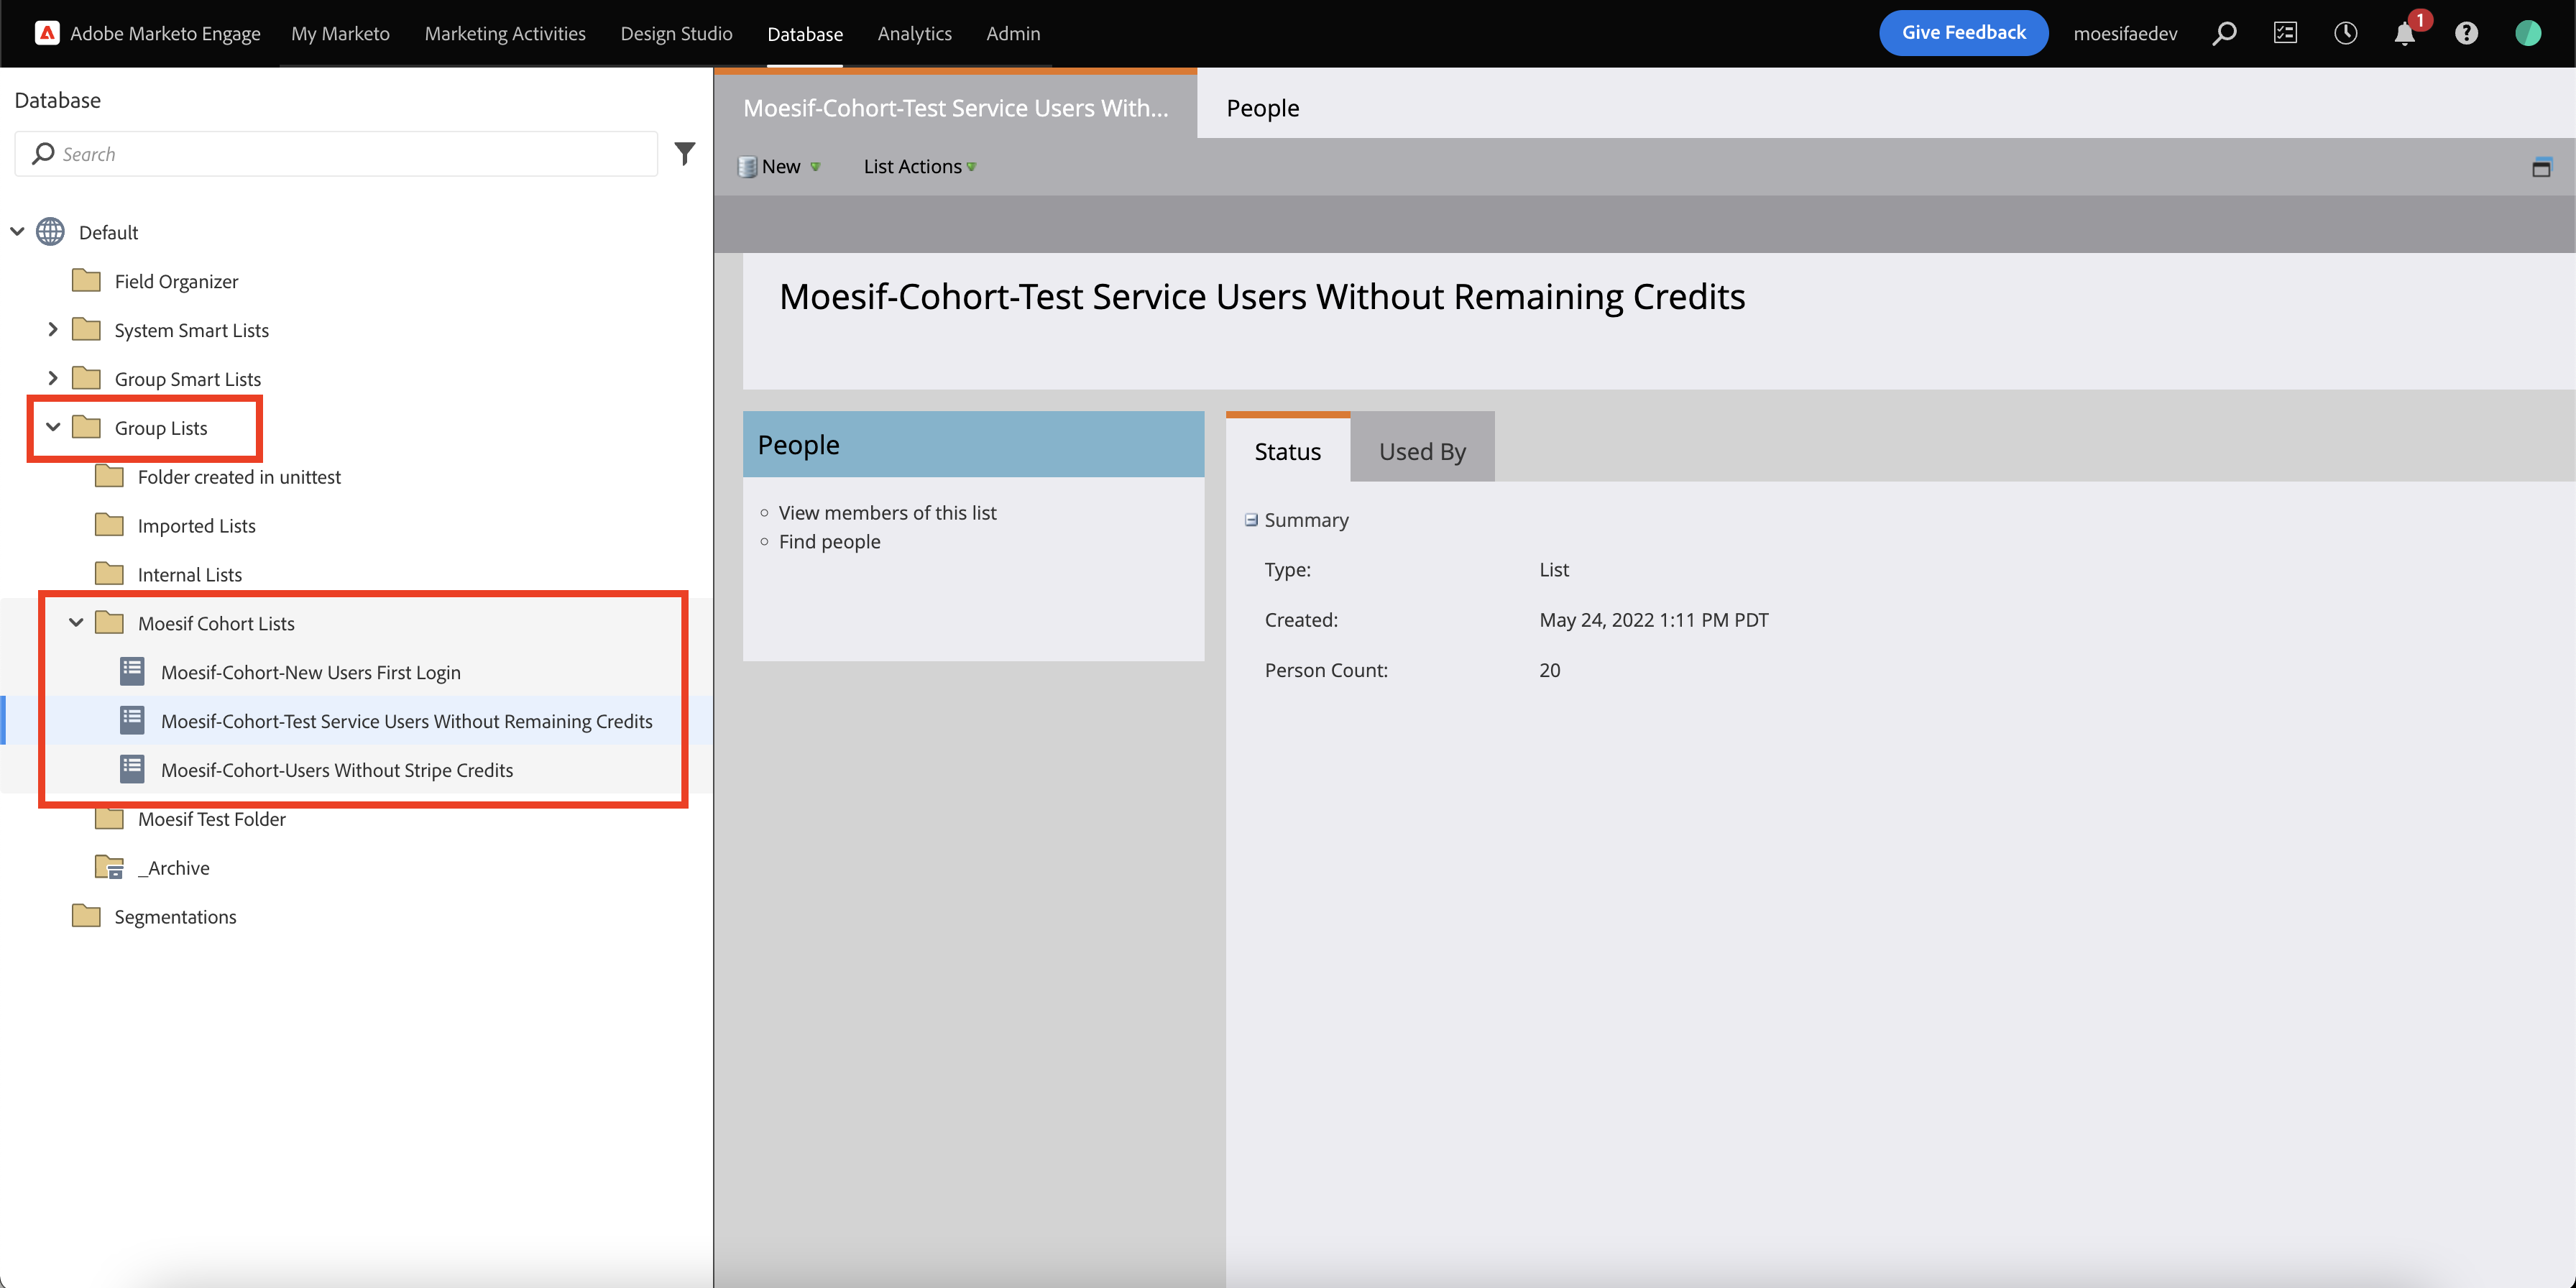Open the checklist tasks icon in header
Screen dimensions: 2576x1288
point(2285,33)
